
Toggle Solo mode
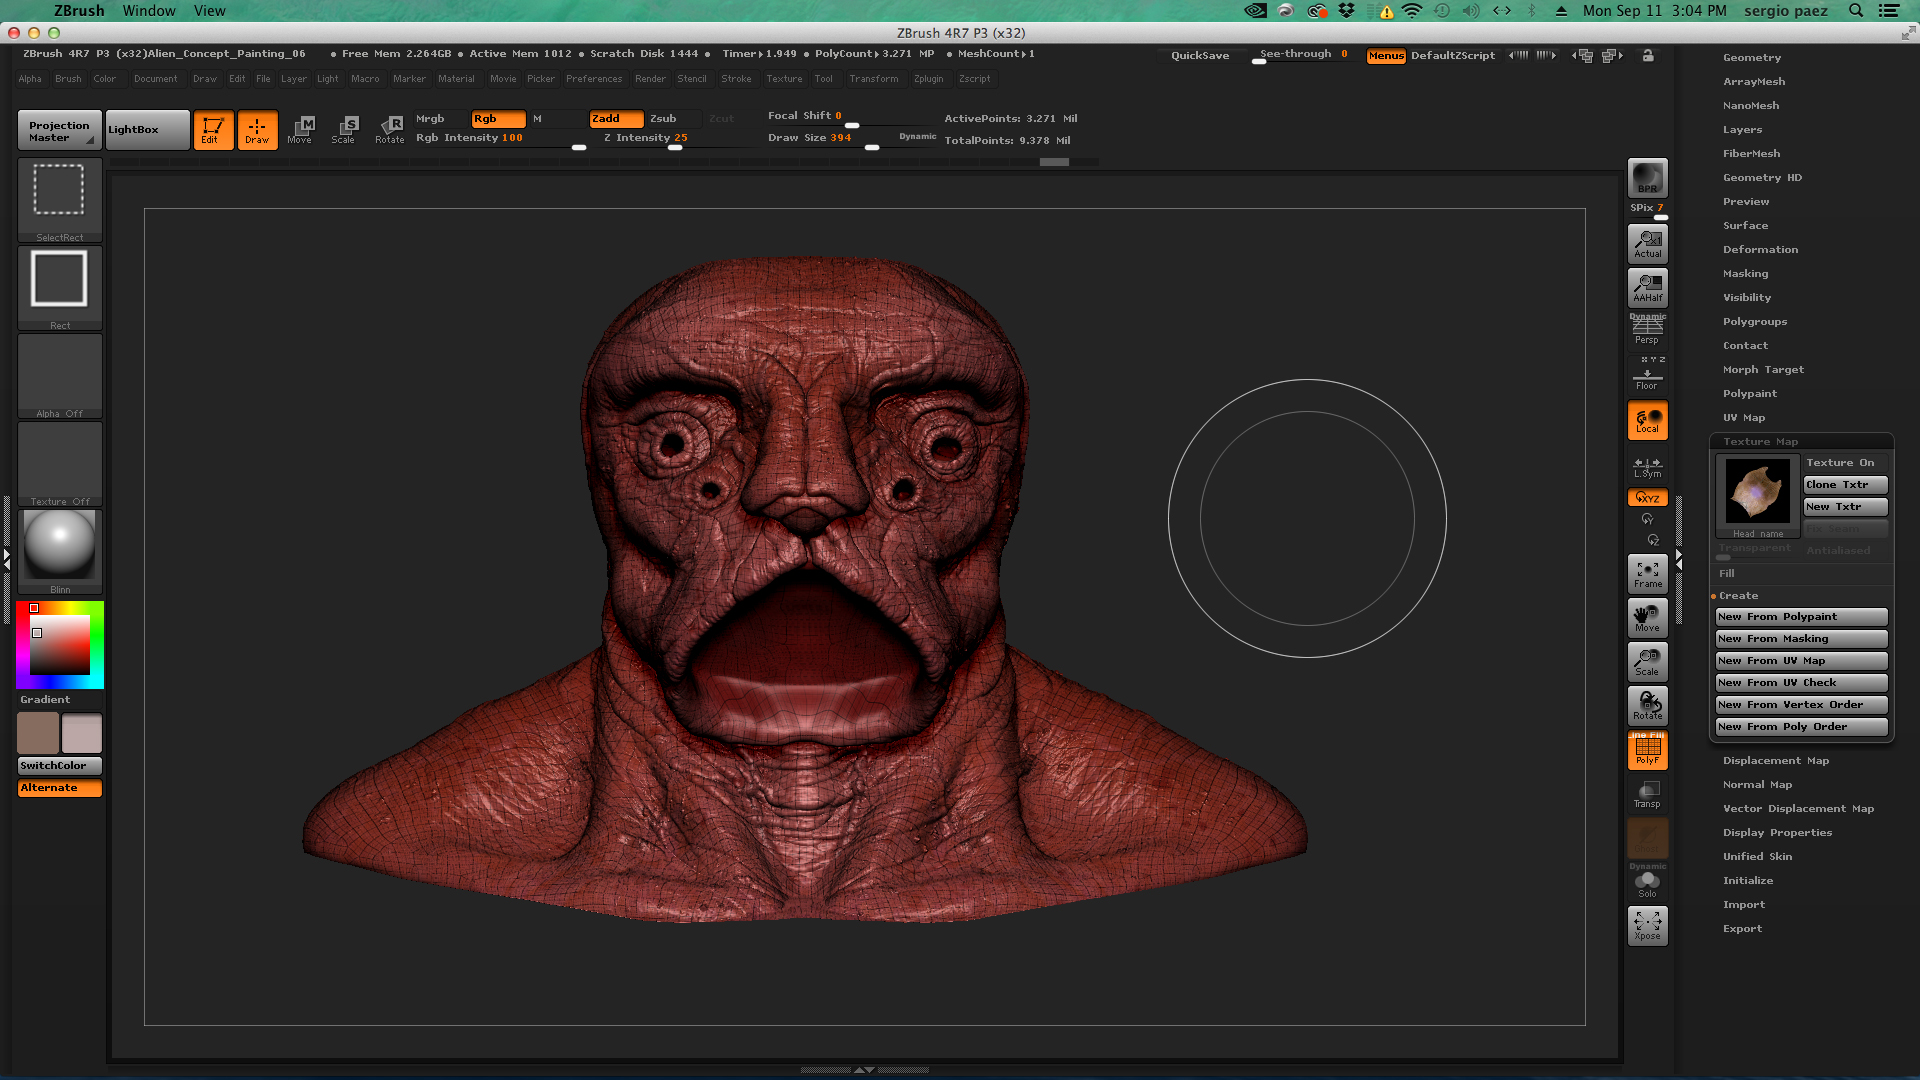click(x=1647, y=883)
